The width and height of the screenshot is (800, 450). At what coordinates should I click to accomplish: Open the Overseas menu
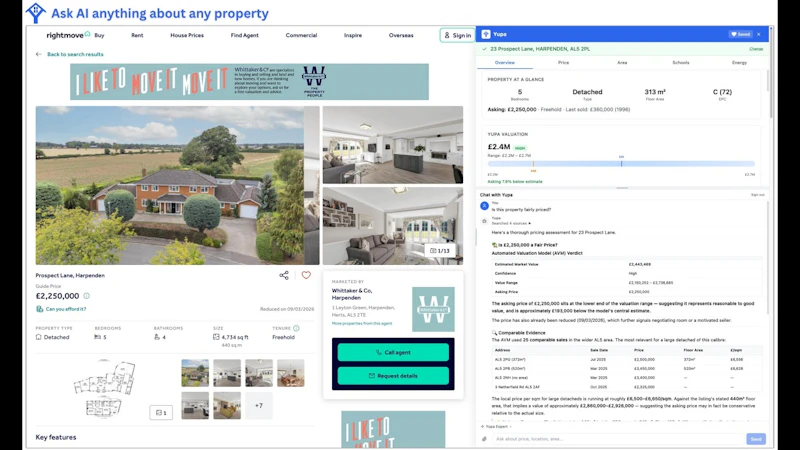(401, 35)
